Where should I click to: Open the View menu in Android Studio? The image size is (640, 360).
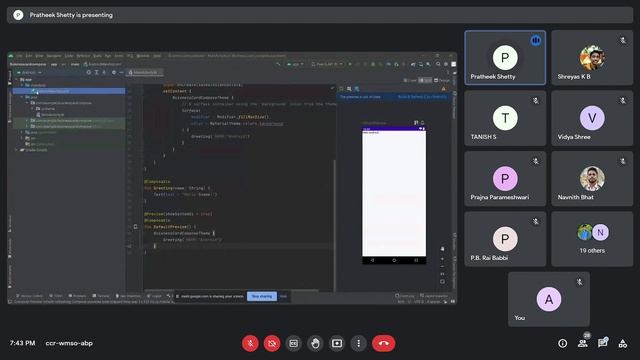[39, 56]
